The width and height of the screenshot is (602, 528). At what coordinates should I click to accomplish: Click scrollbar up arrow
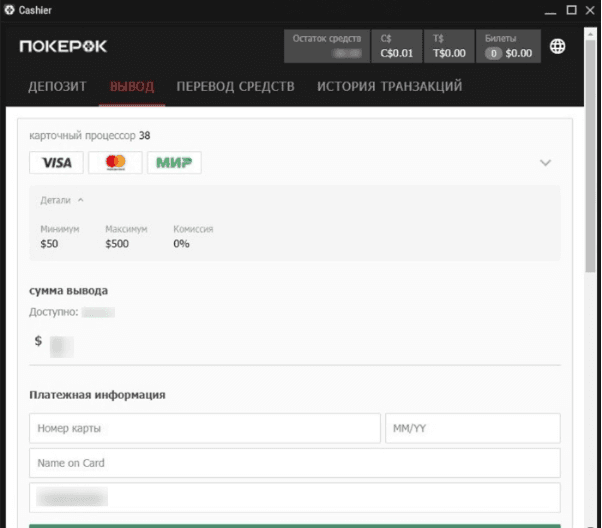click(x=590, y=34)
